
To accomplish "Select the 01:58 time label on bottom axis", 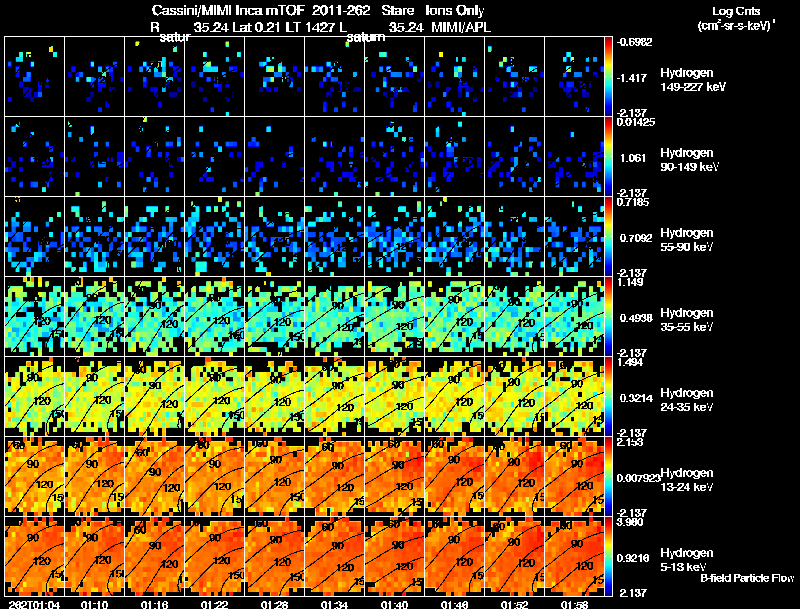I will [575, 603].
